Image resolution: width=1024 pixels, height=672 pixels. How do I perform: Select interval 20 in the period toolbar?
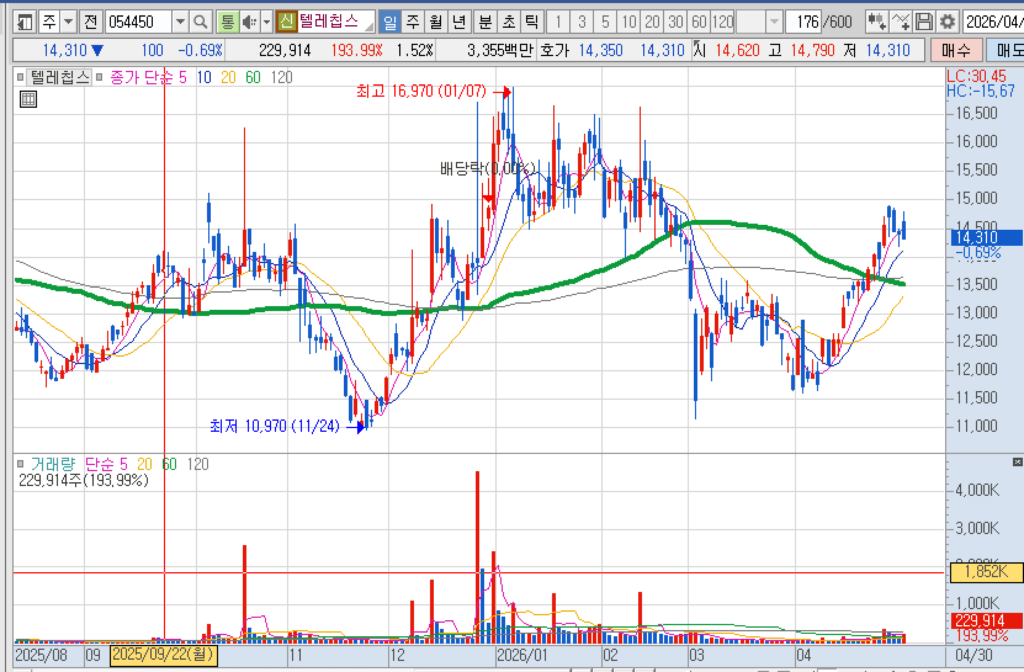click(x=652, y=22)
